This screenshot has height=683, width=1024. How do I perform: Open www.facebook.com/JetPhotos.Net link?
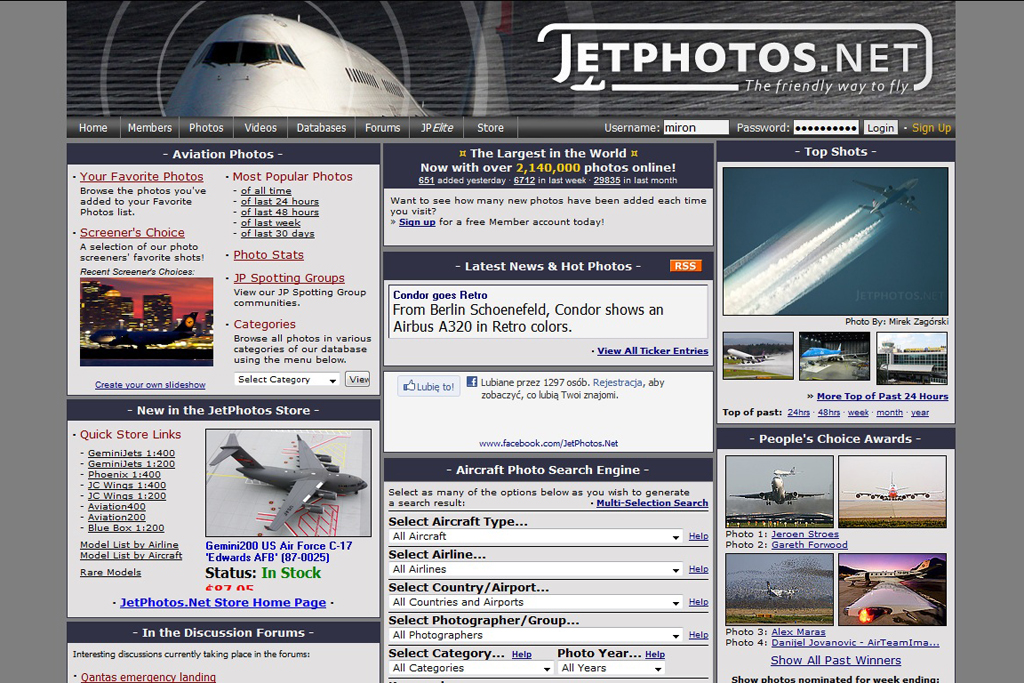click(x=549, y=443)
